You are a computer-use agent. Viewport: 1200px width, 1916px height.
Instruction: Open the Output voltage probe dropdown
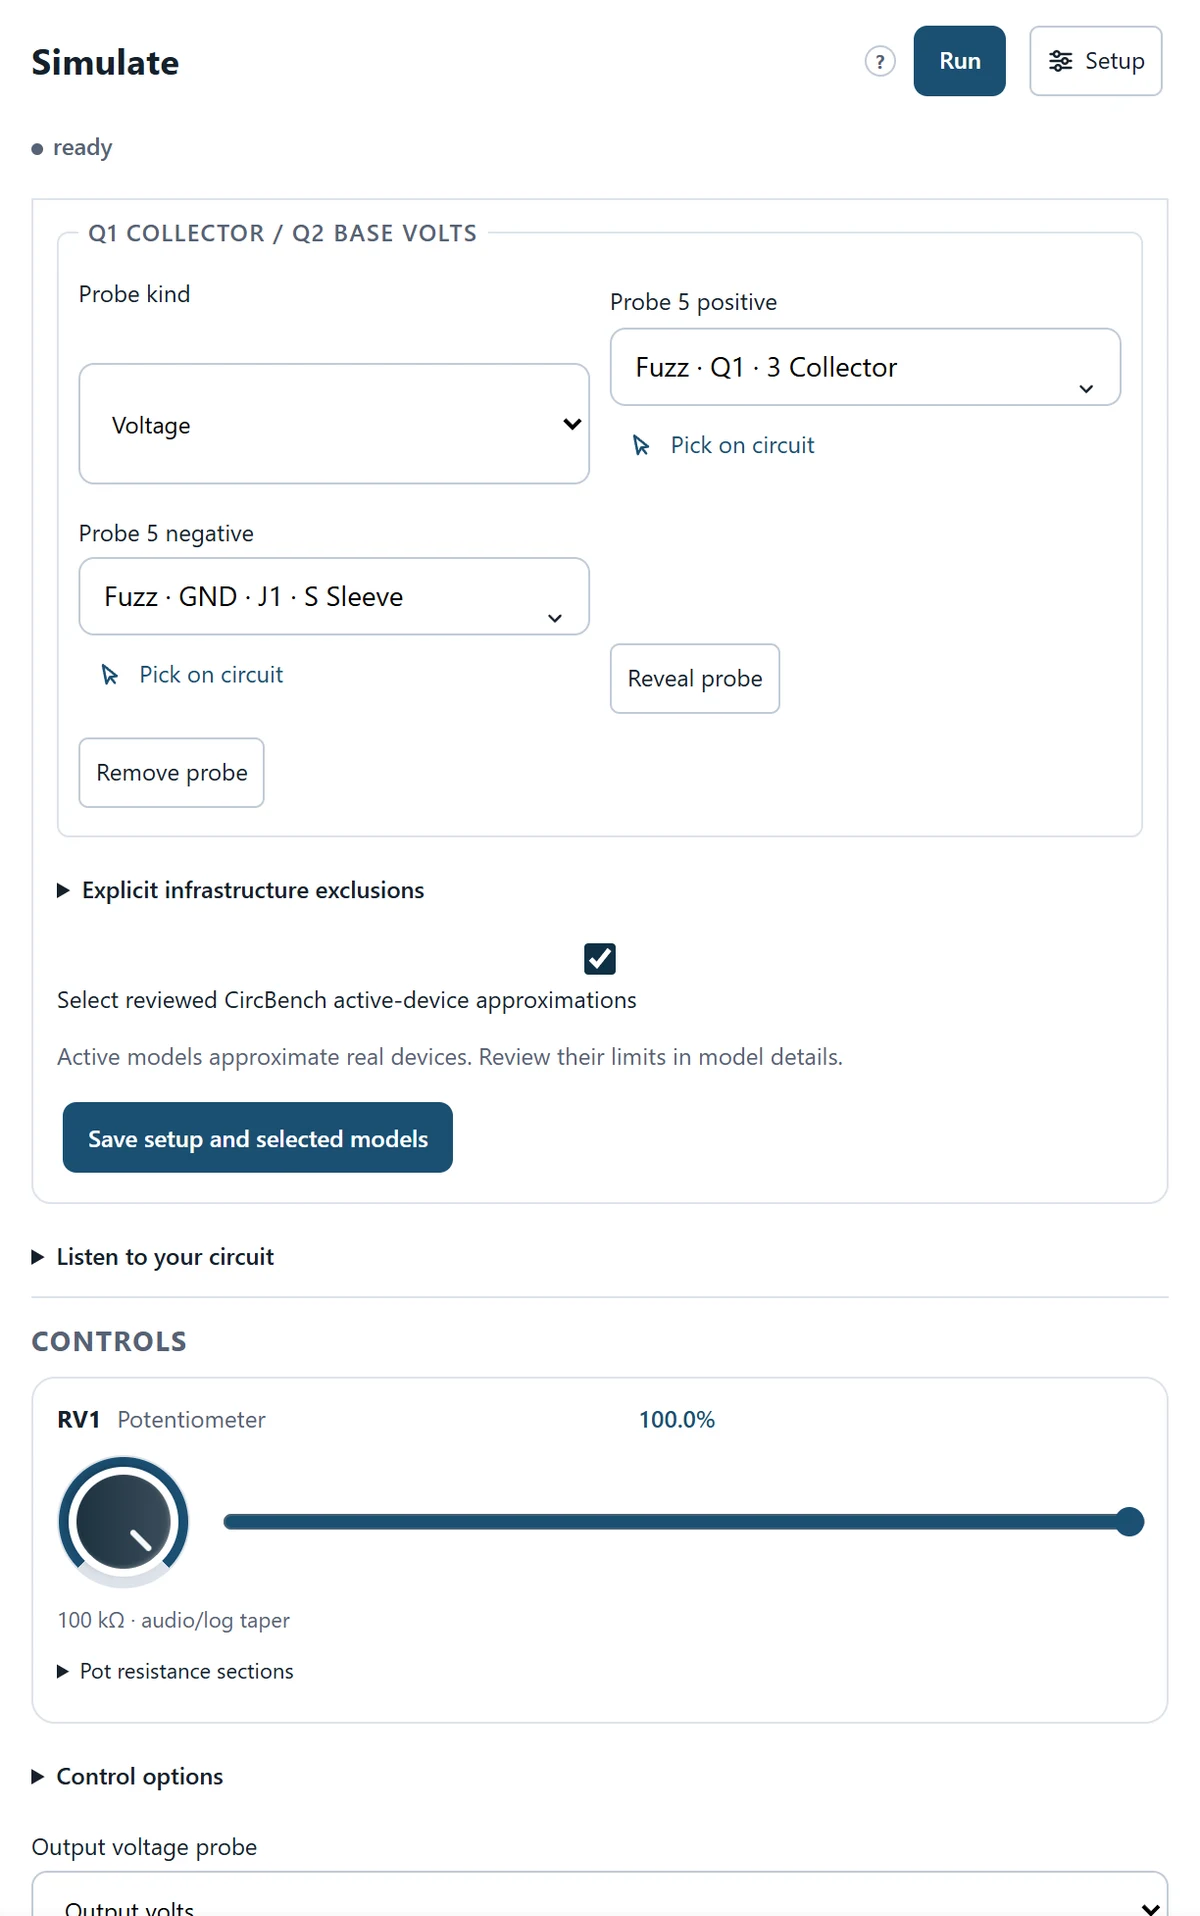point(600,1897)
